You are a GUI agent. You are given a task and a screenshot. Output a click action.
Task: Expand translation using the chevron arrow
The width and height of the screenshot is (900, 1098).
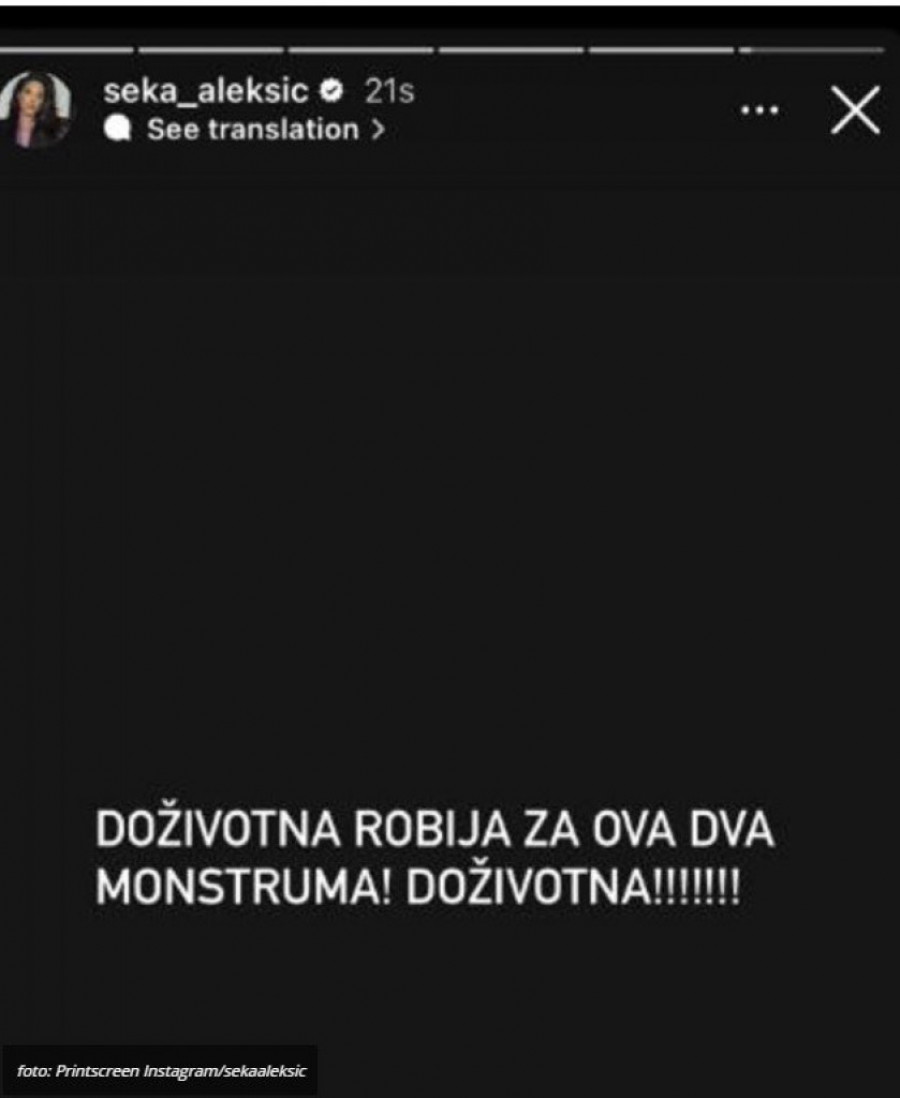(378, 130)
